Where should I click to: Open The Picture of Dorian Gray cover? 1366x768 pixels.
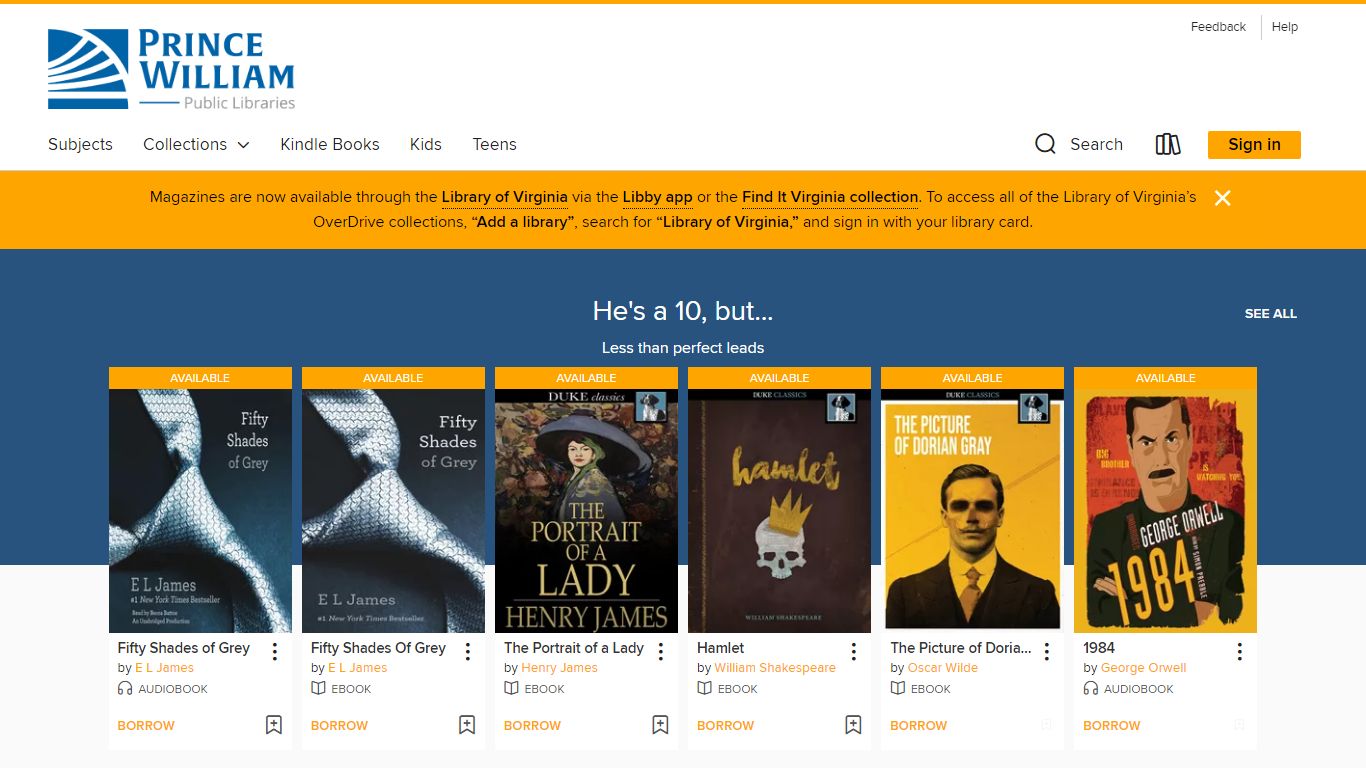pyautogui.click(x=972, y=510)
